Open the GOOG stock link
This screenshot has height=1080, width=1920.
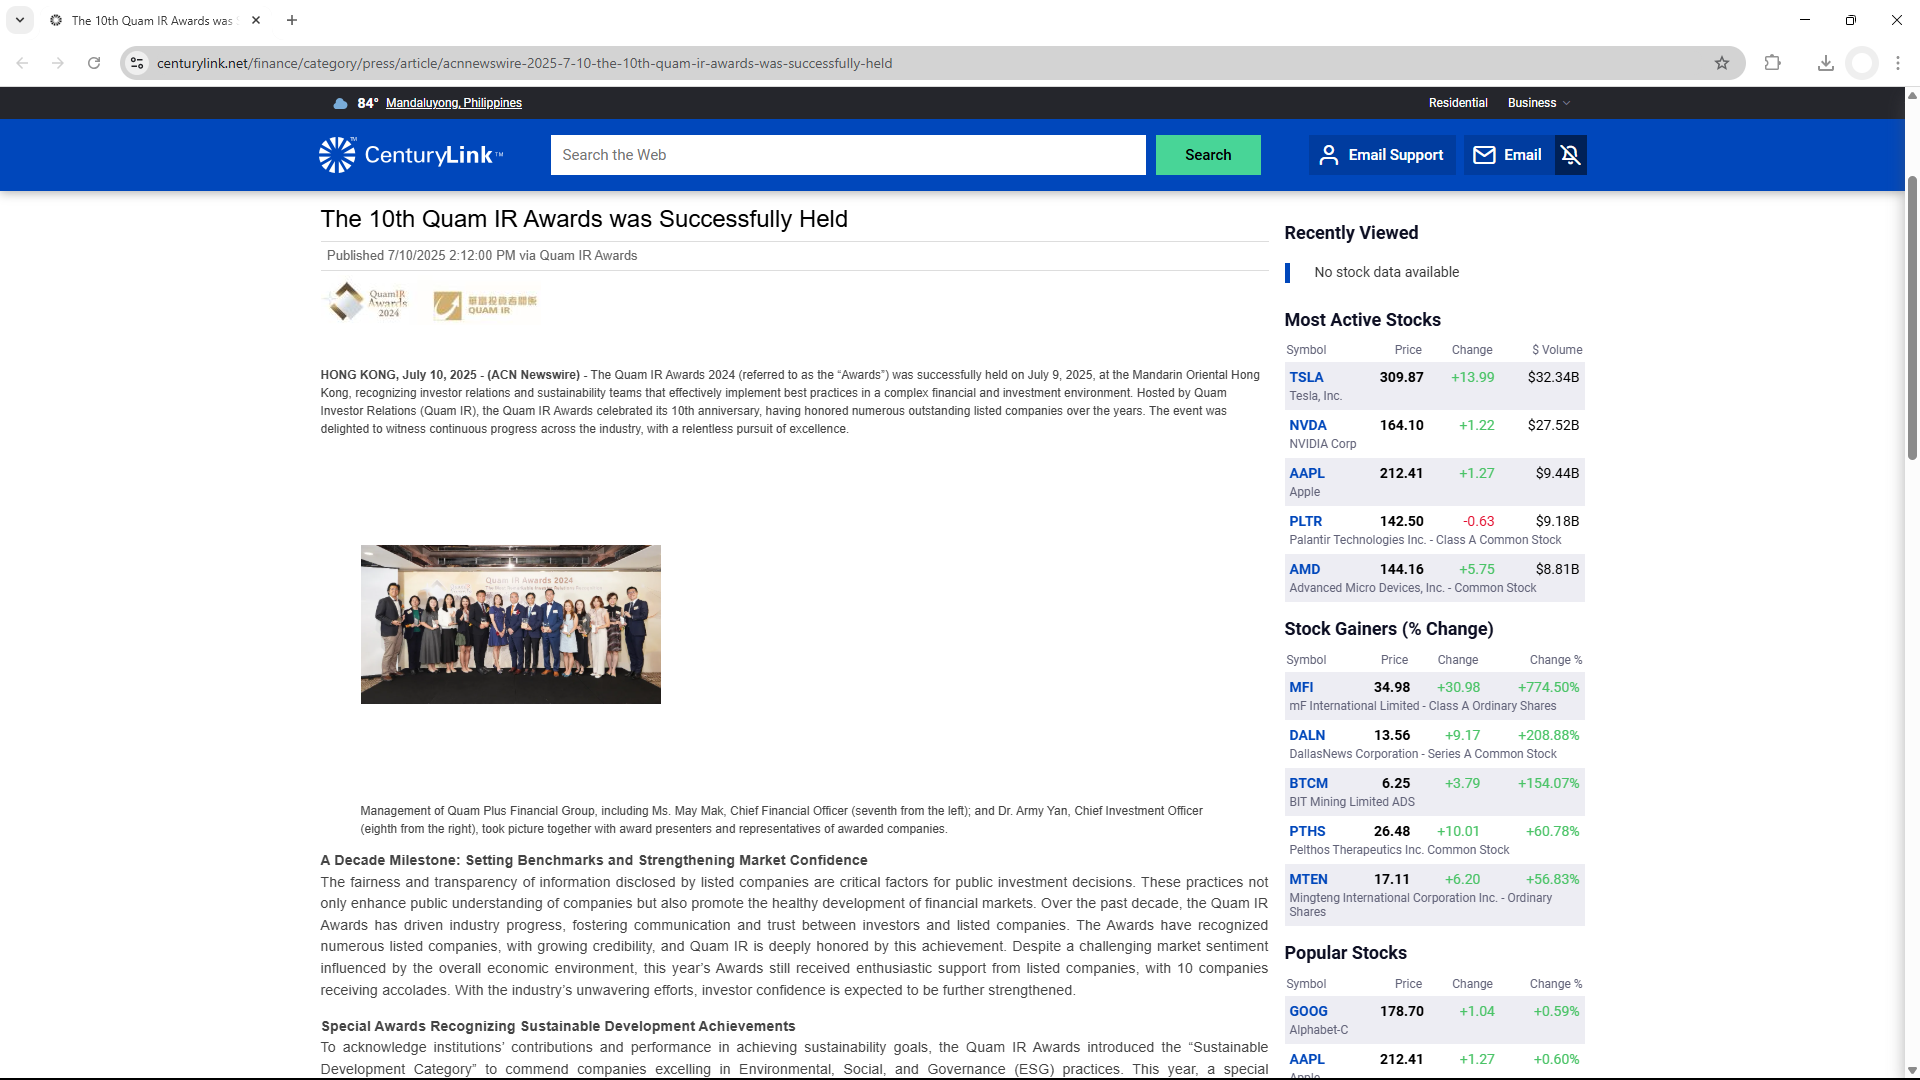pyautogui.click(x=1308, y=1011)
